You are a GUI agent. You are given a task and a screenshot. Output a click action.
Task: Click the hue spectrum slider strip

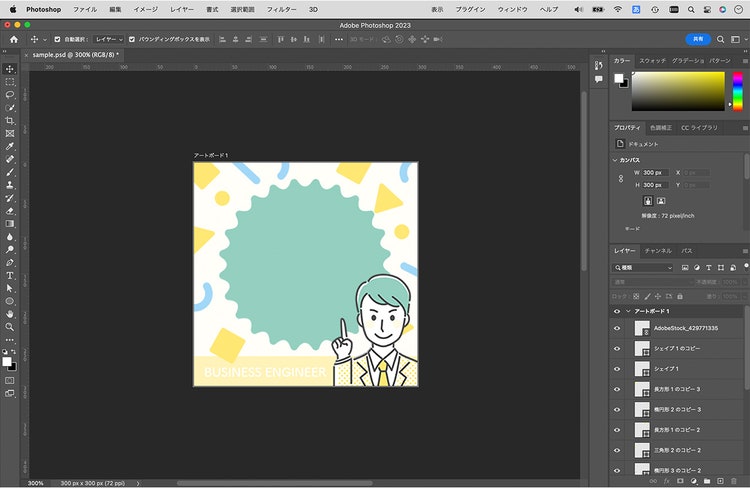coord(738,91)
